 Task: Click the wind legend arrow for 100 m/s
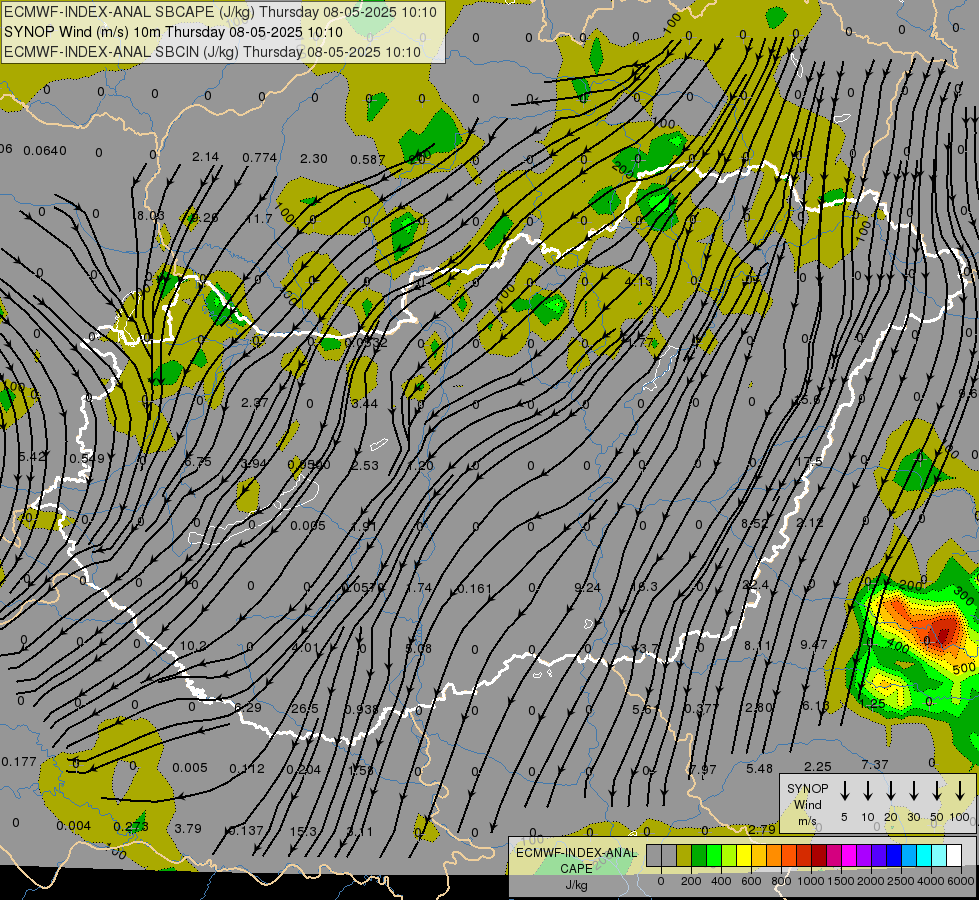(960, 790)
